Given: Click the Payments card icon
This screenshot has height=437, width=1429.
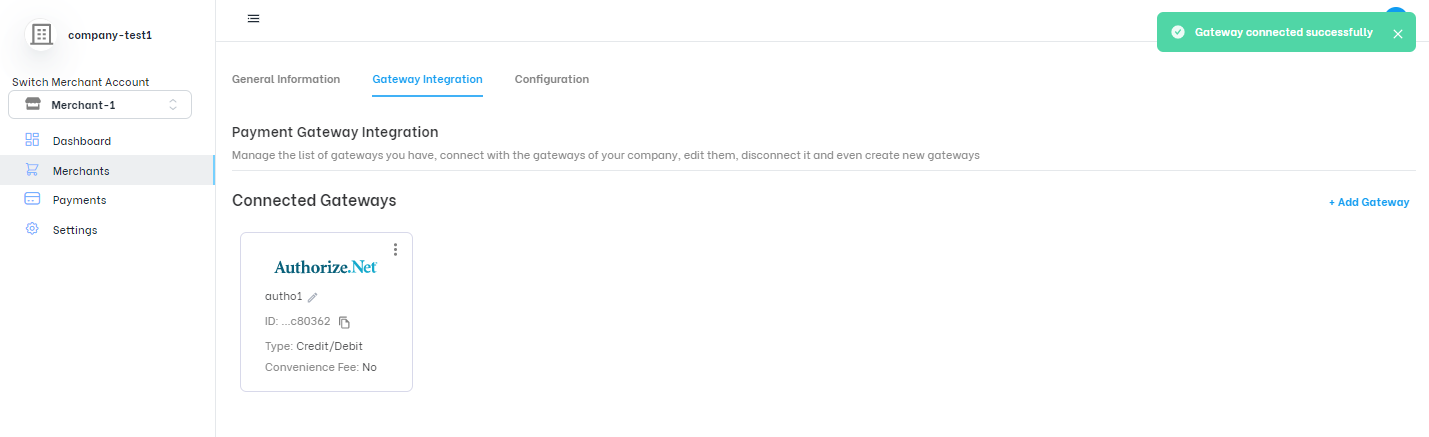Looking at the screenshot, I should click(x=32, y=199).
